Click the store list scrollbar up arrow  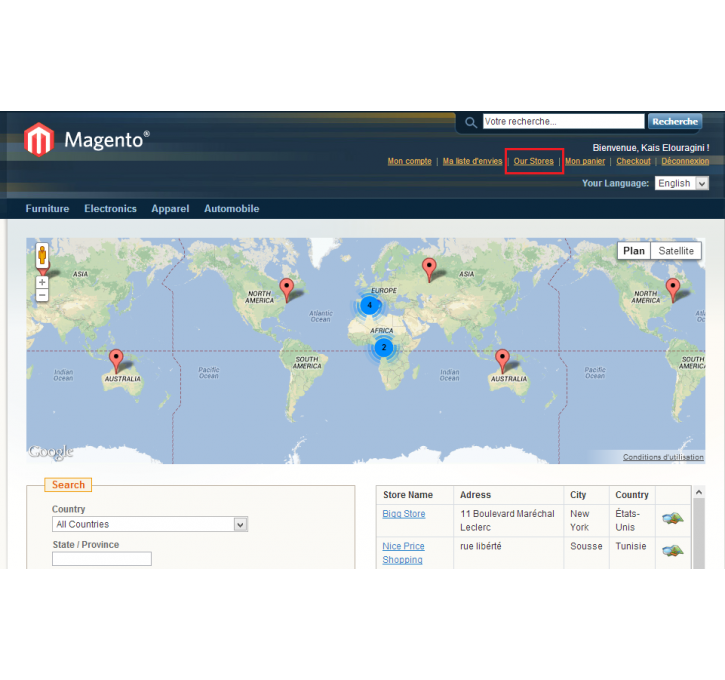[x=699, y=492]
